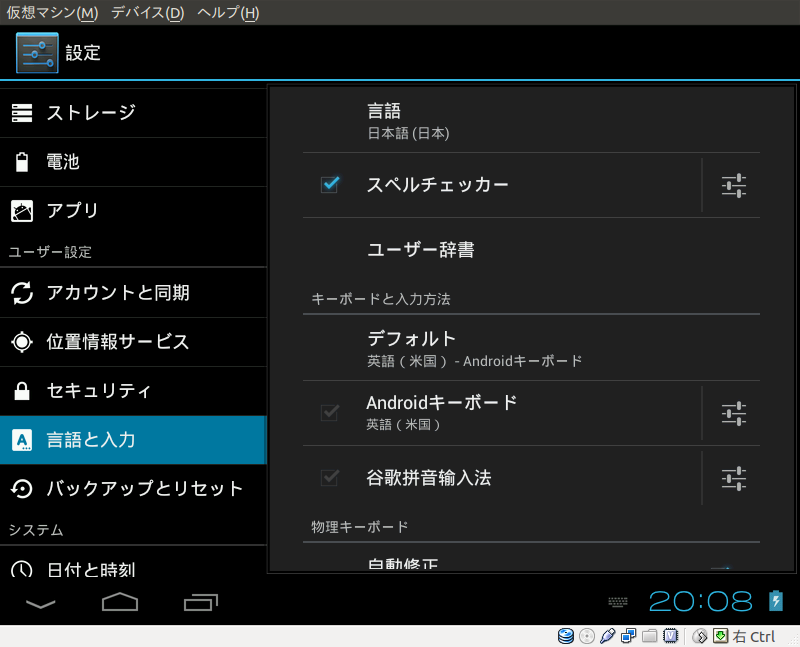Open the recent apps icon
Image resolution: width=800 pixels, height=647 pixels.
point(201,602)
